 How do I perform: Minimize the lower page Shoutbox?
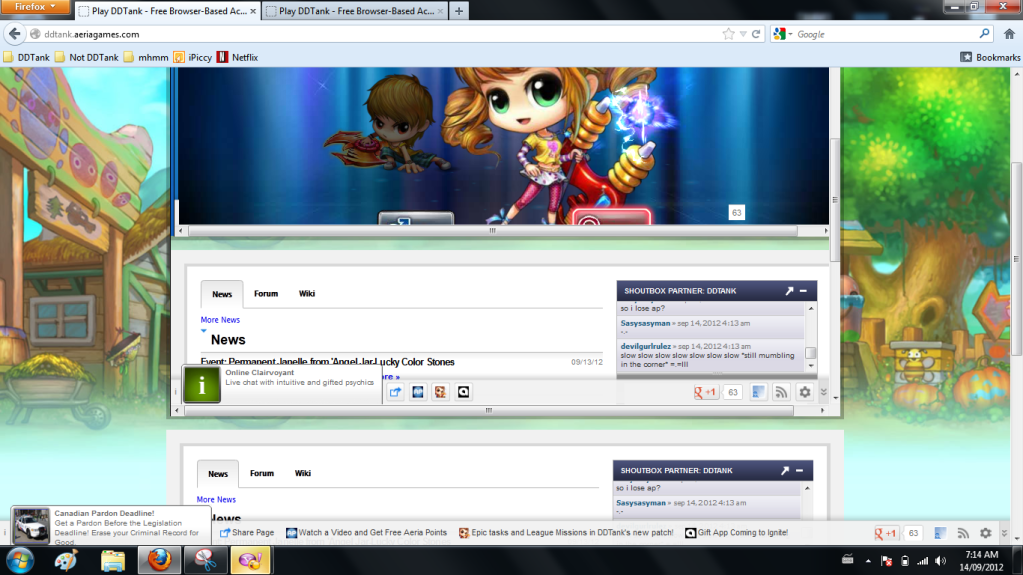[x=799, y=471]
